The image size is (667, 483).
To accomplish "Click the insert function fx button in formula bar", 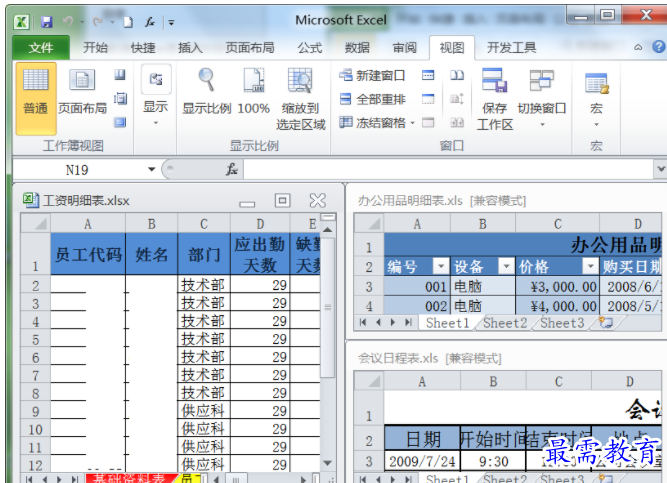I will point(232,169).
